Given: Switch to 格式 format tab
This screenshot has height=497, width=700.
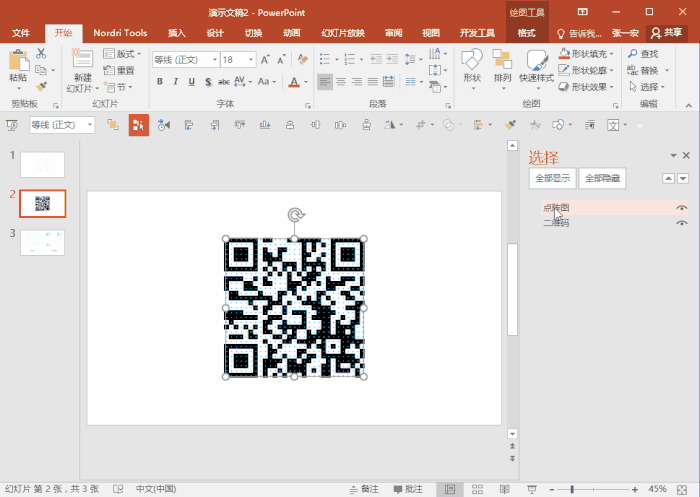Looking at the screenshot, I should click(526, 33).
